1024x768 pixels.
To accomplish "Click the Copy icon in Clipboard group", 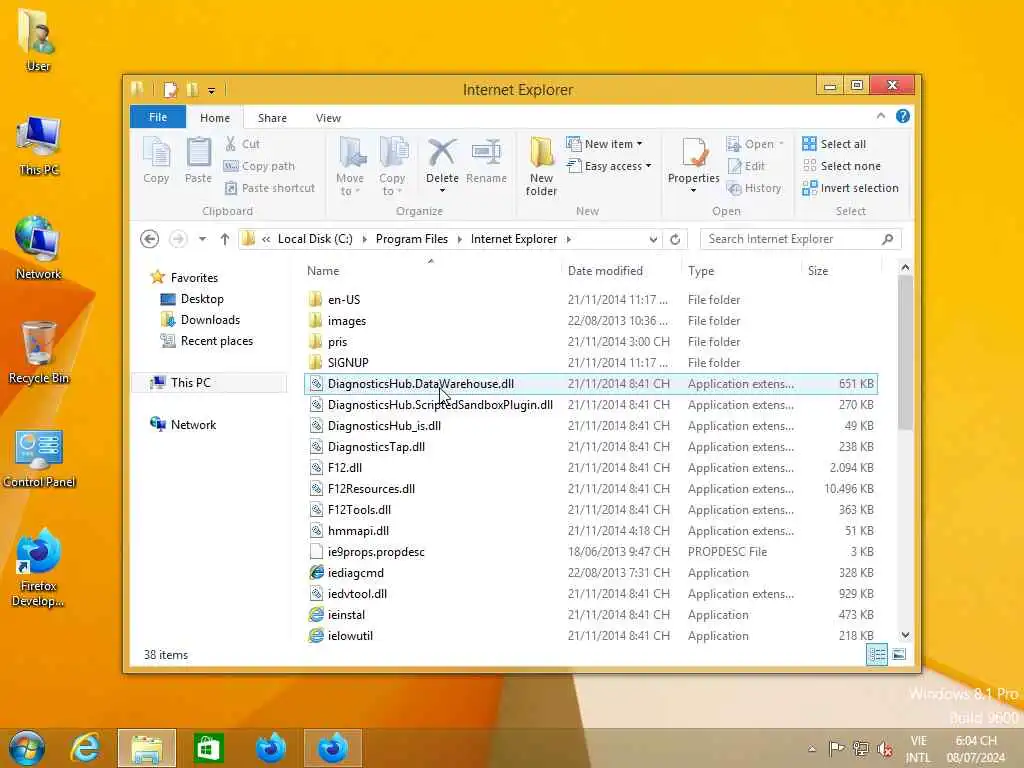I will tap(156, 161).
